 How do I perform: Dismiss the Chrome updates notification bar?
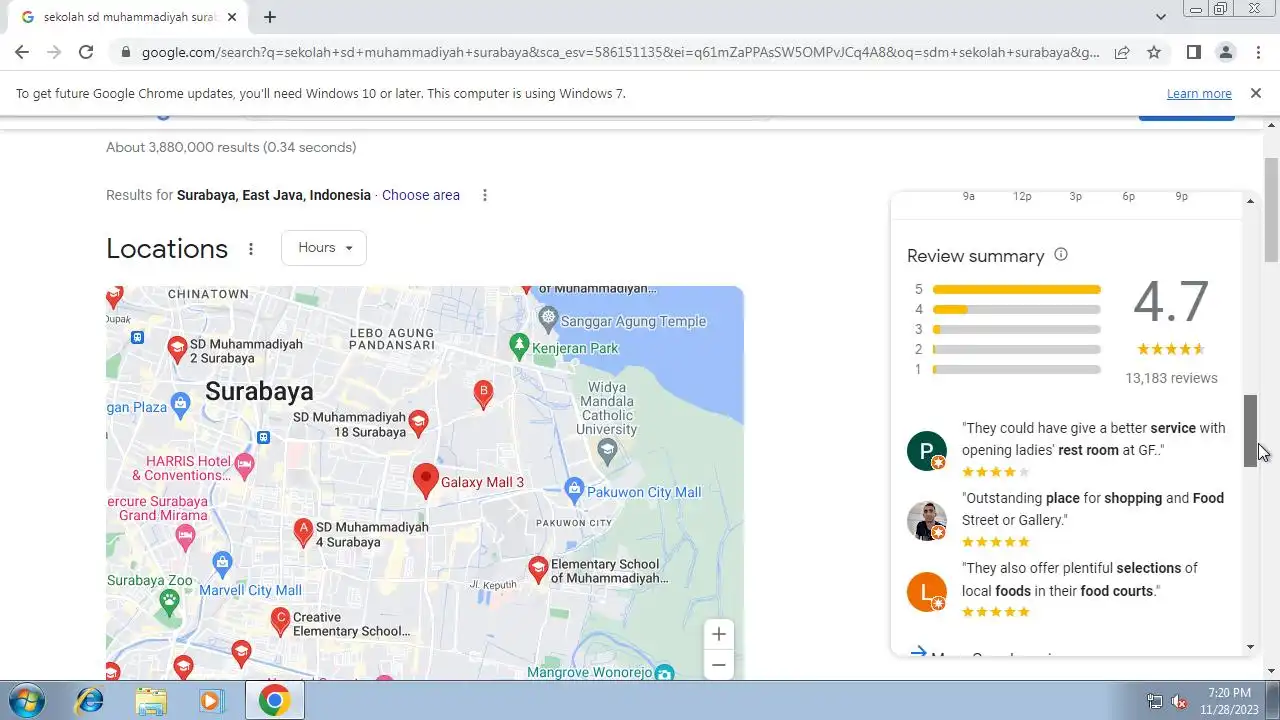(1256, 93)
